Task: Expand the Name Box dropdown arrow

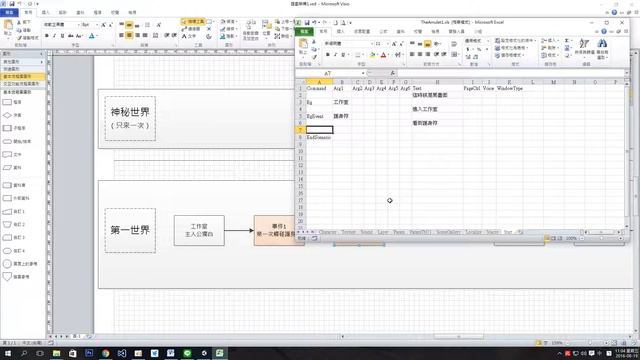Action: tap(363, 73)
